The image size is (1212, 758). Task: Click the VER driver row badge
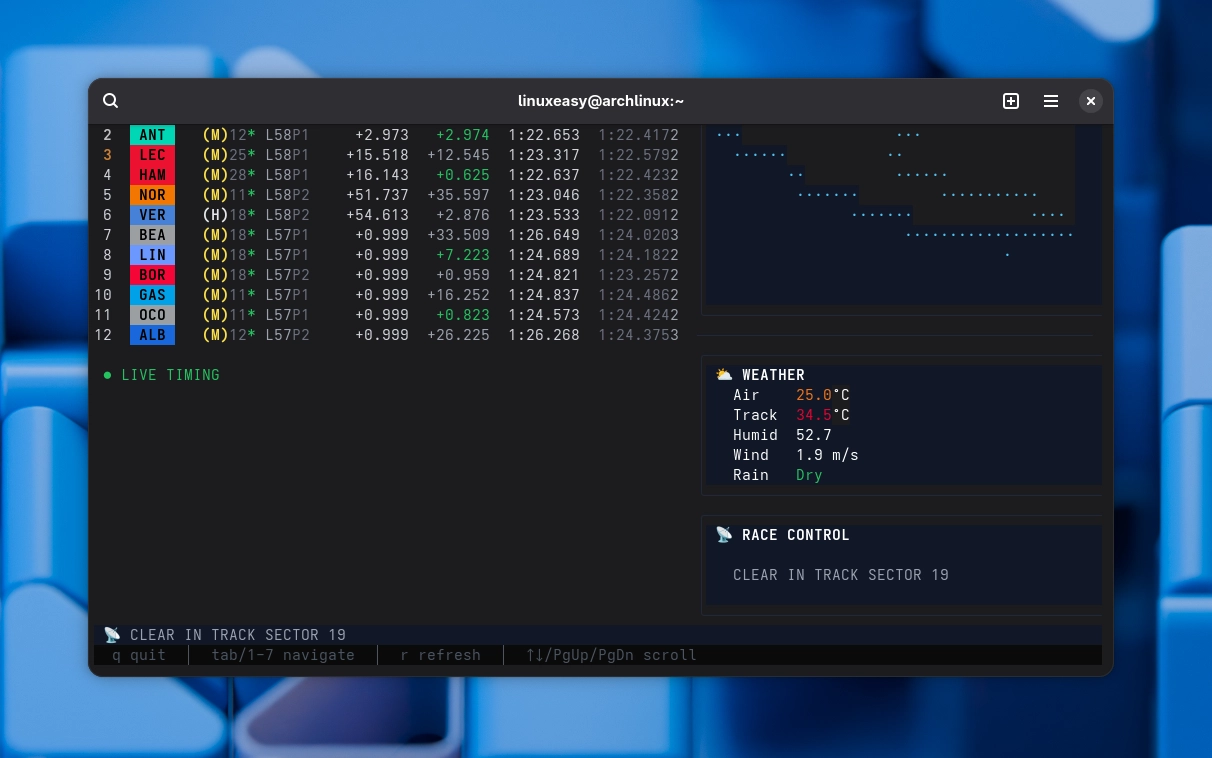pyautogui.click(x=152, y=215)
